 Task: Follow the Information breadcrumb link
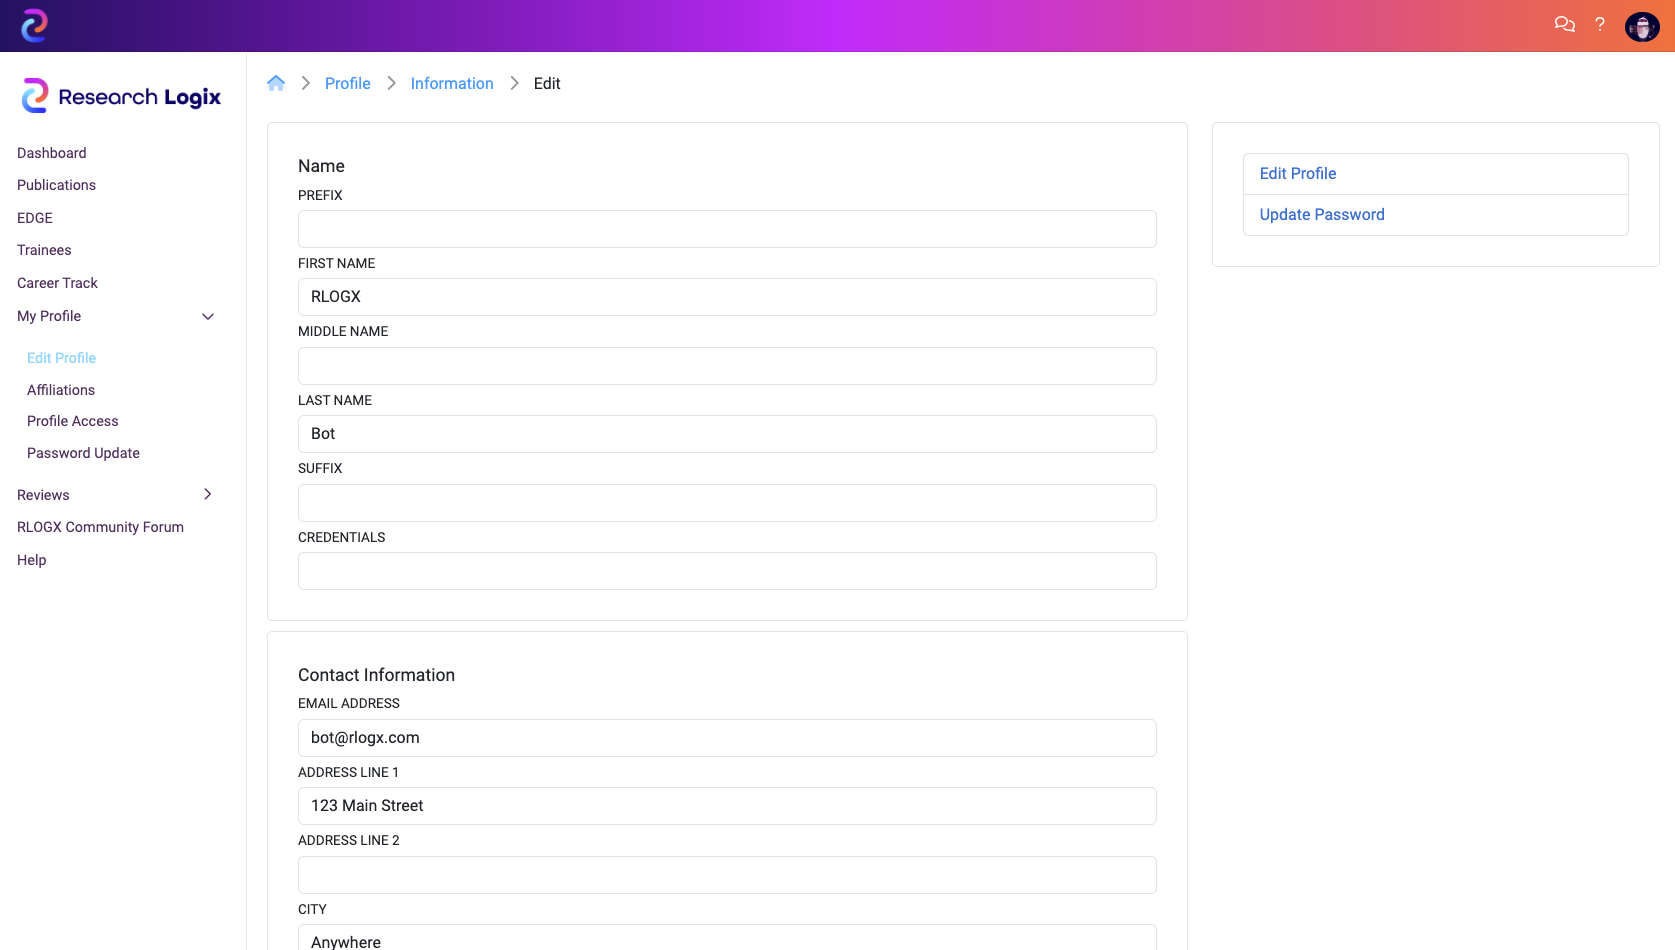coord(452,83)
